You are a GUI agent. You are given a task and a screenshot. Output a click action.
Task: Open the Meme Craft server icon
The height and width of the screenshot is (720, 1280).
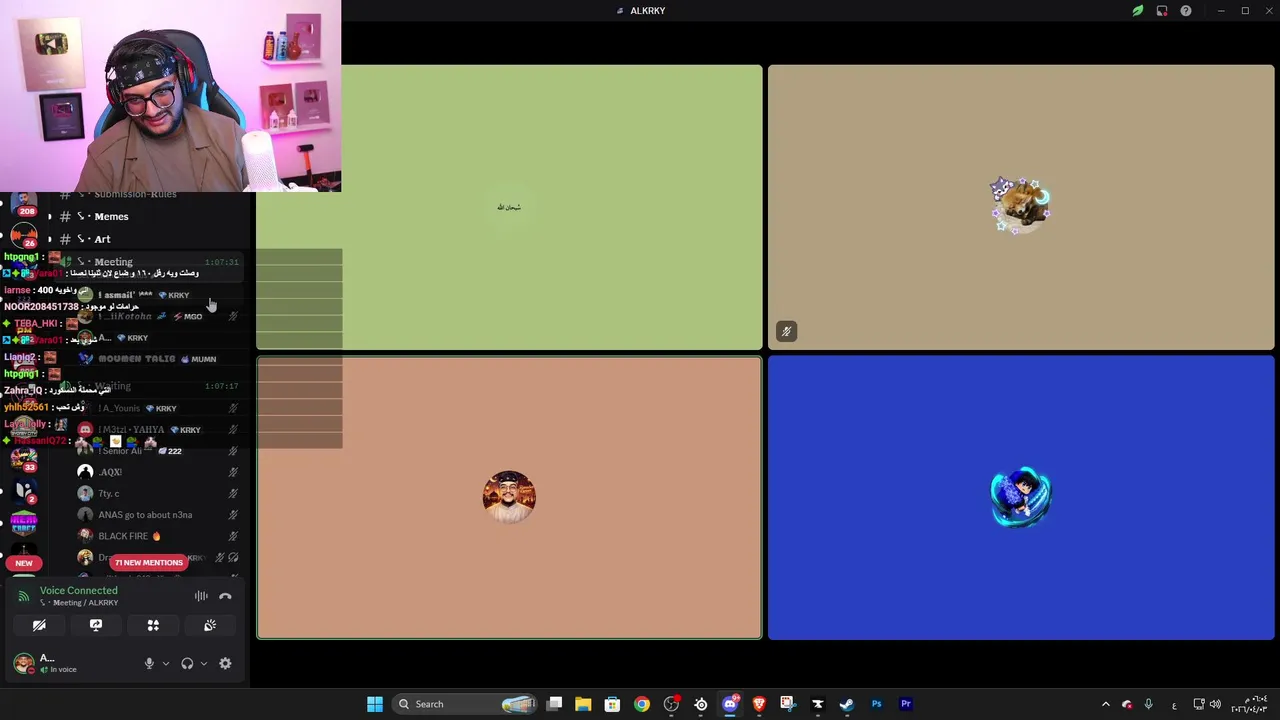click(24, 523)
